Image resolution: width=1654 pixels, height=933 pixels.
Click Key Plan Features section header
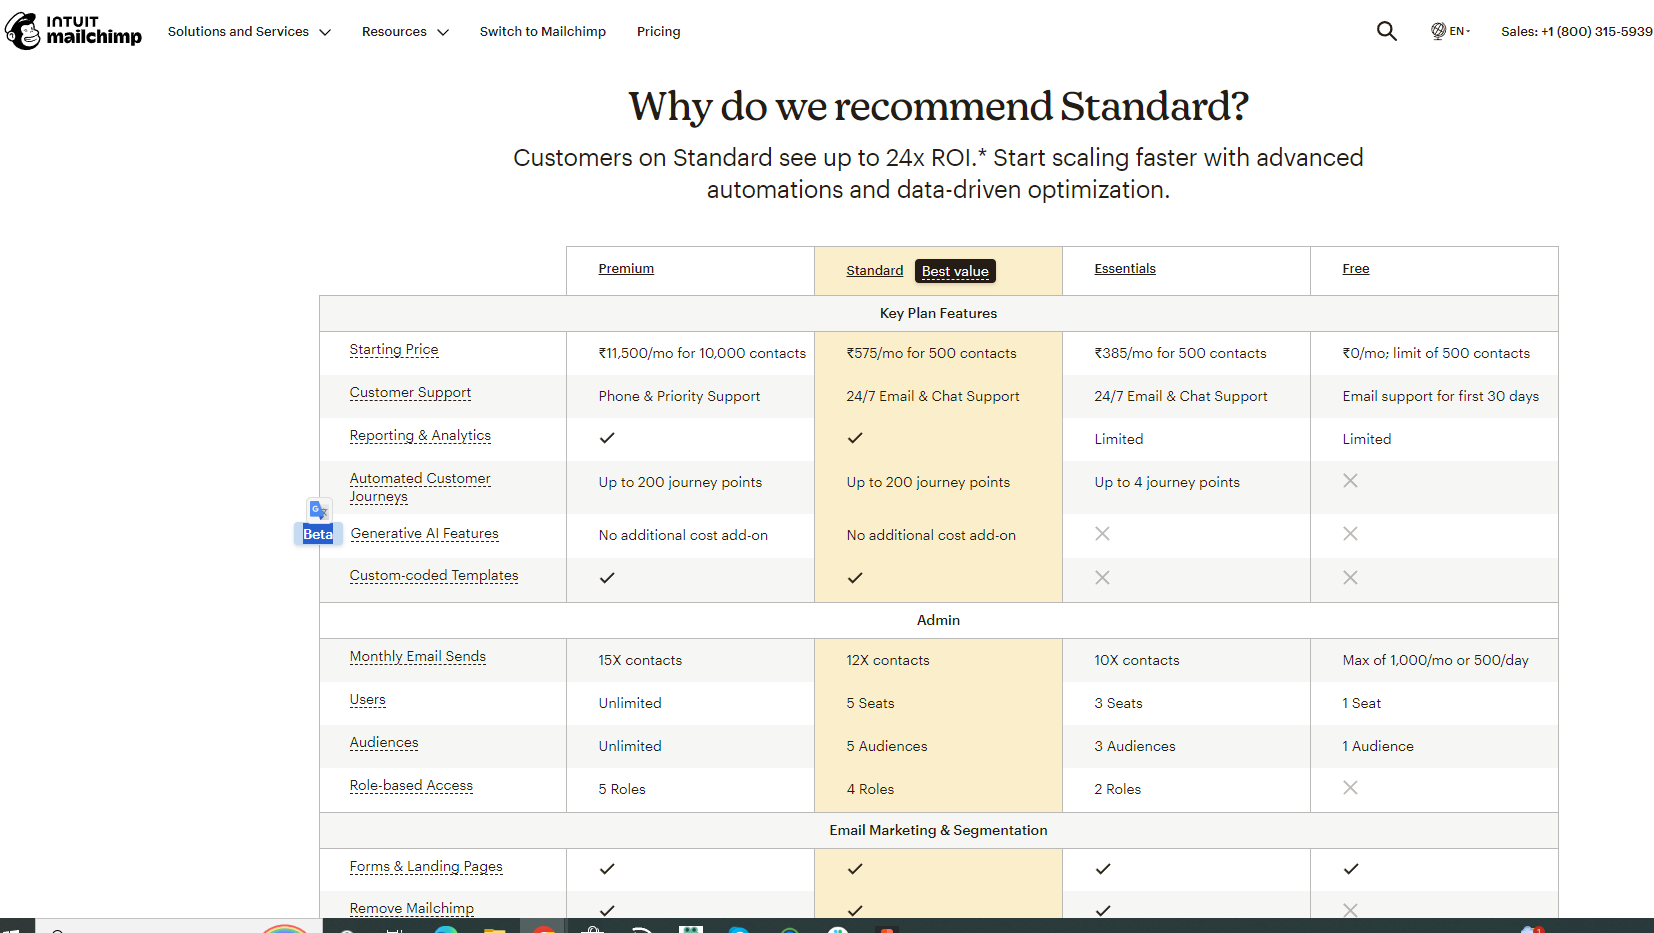938,313
